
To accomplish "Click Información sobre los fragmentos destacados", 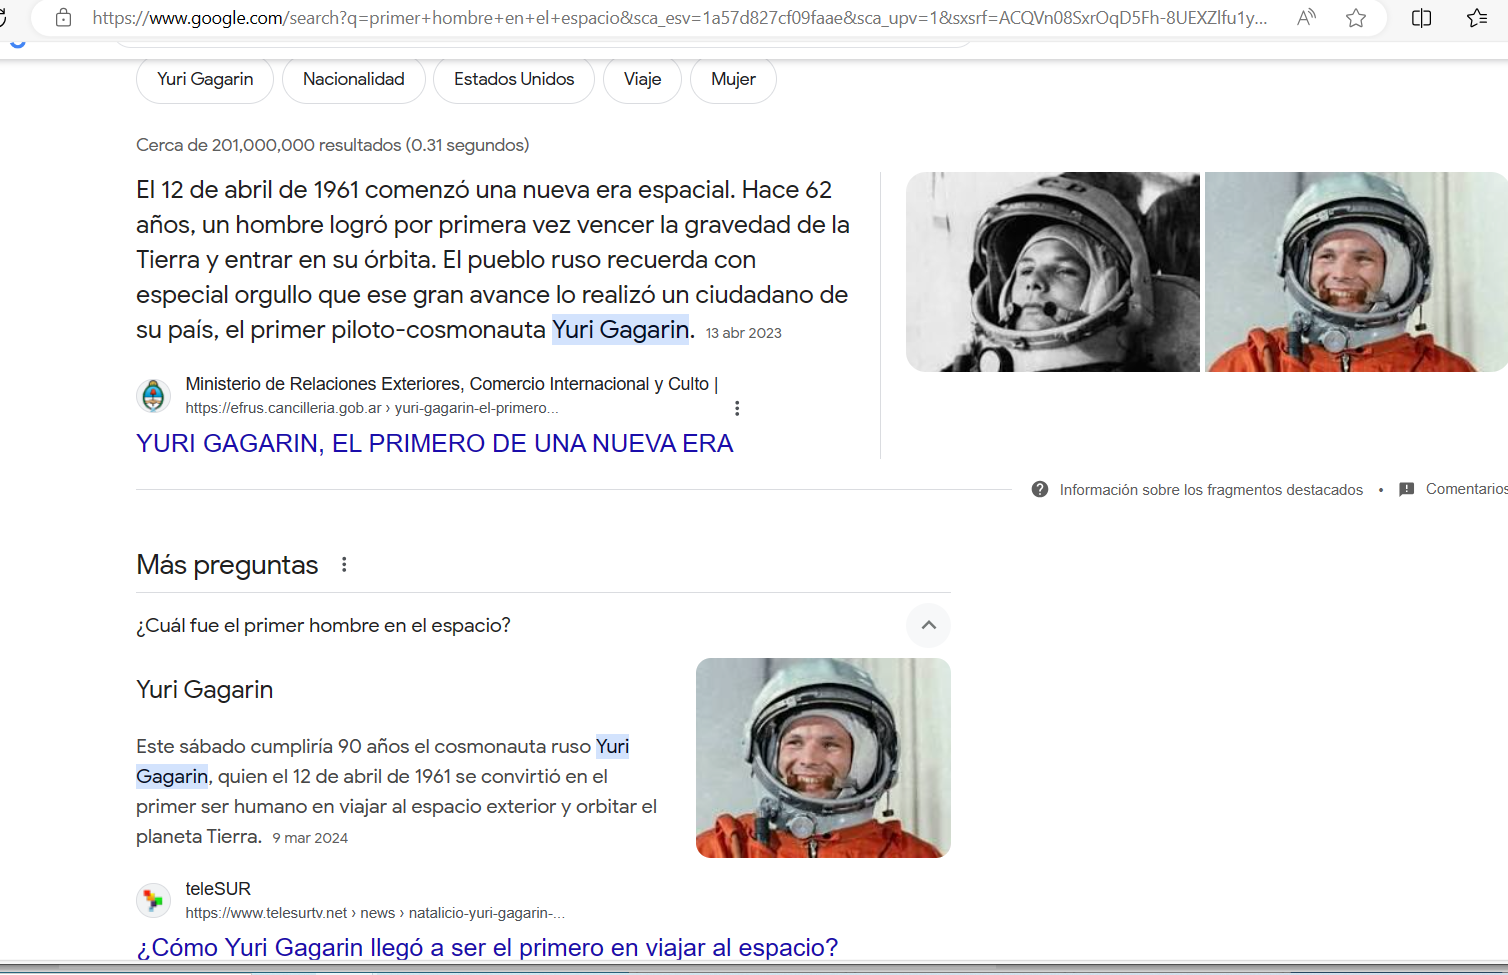I will pos(1211,490).
